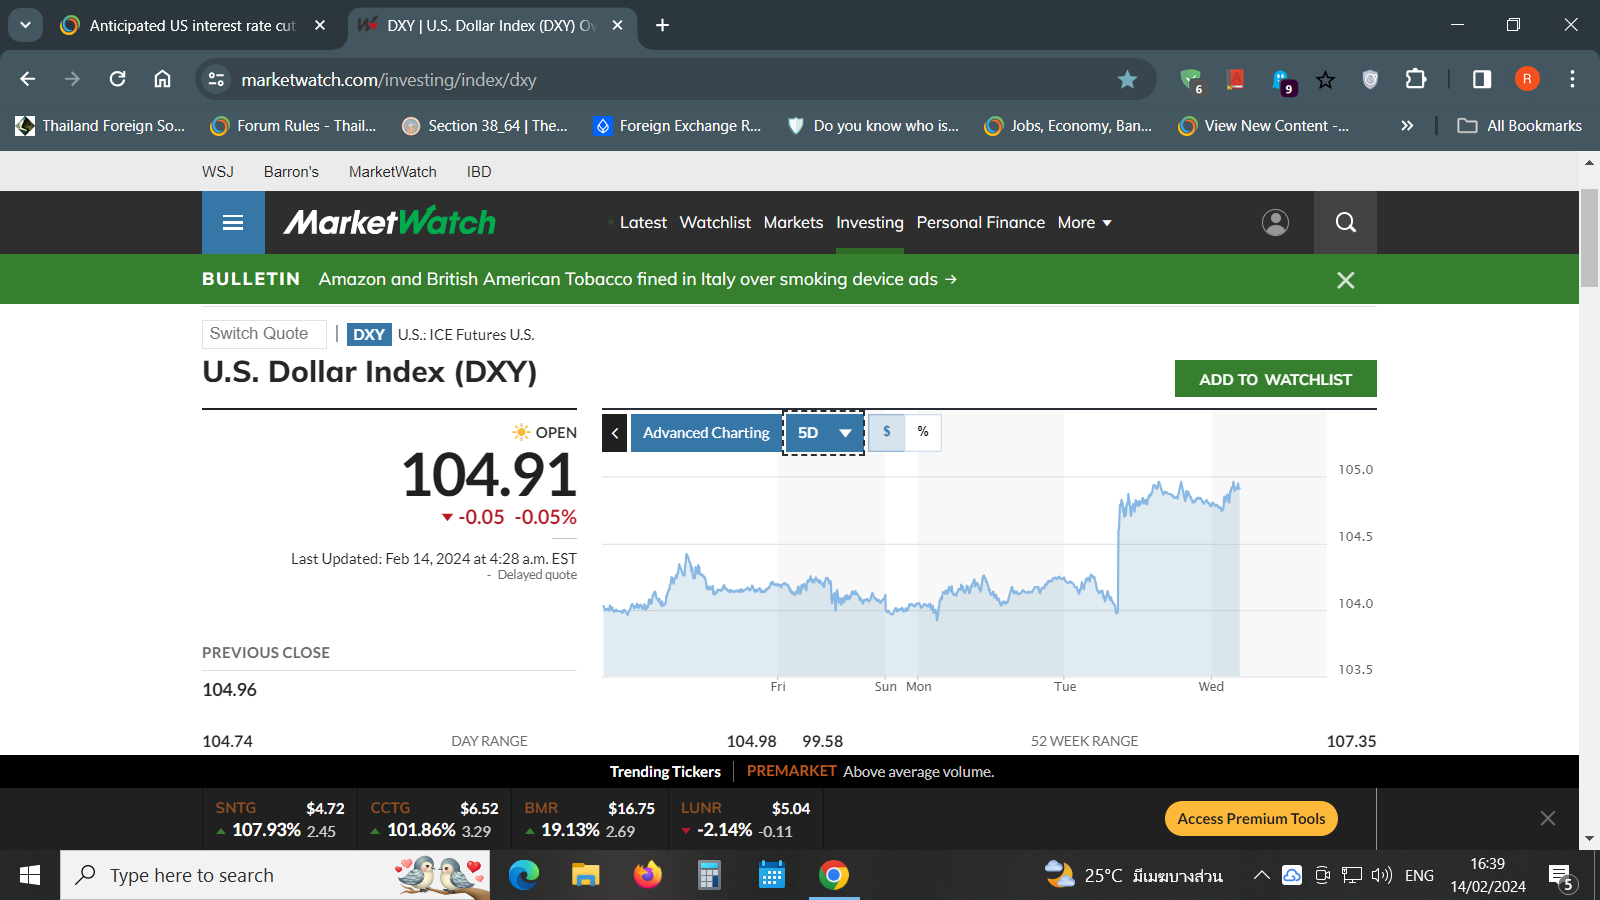Open Firefox from taskbar
Screen dimensions: 1600x900
pyautogui.click(x=647, y=875)
